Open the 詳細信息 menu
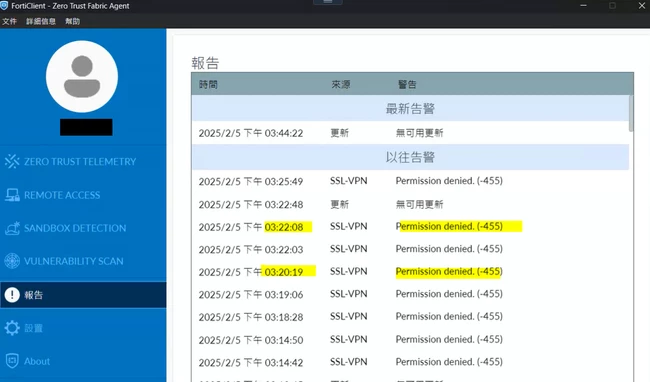 41,22
